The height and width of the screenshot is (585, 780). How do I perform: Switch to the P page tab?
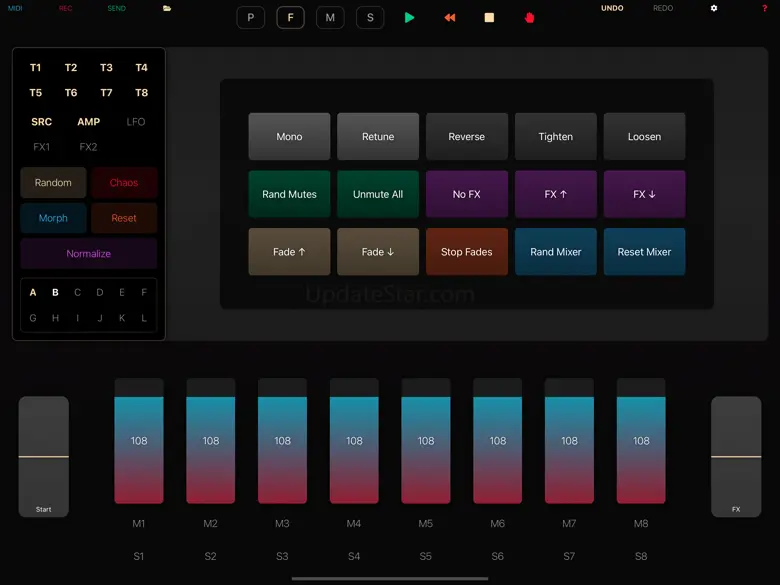[250, 18]
